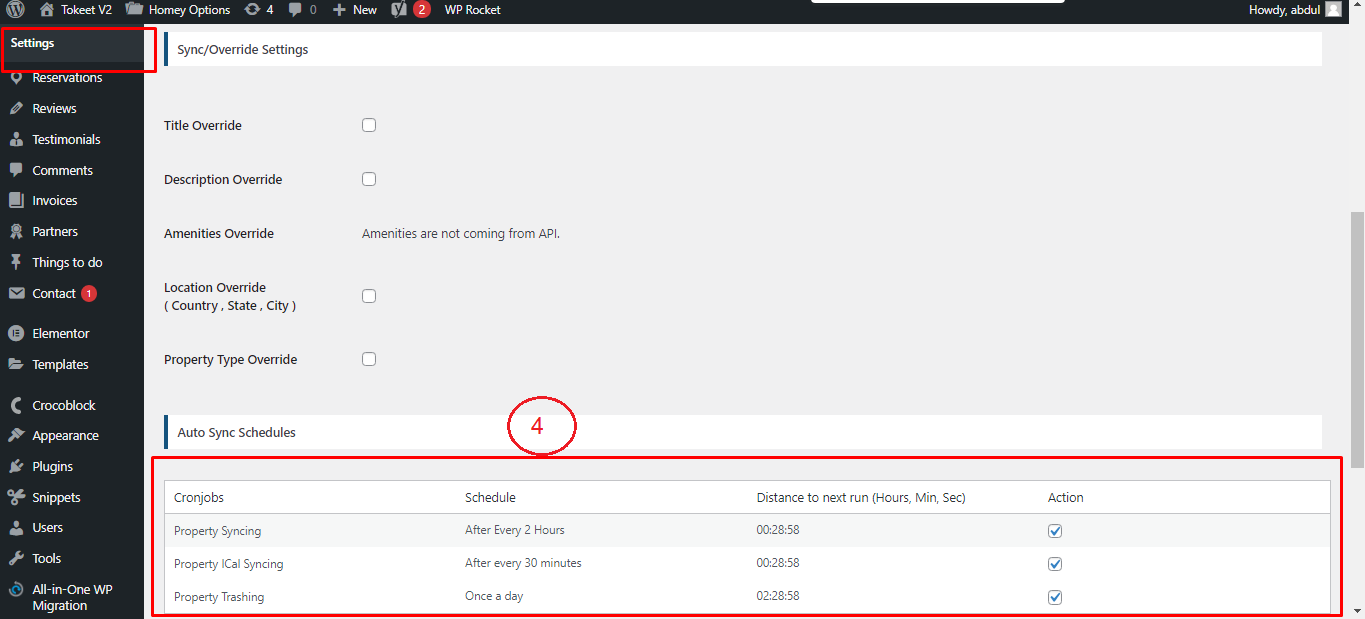
Task: Click the 'After Every 2 Hours' schedule text
Action: coord(515,530)
